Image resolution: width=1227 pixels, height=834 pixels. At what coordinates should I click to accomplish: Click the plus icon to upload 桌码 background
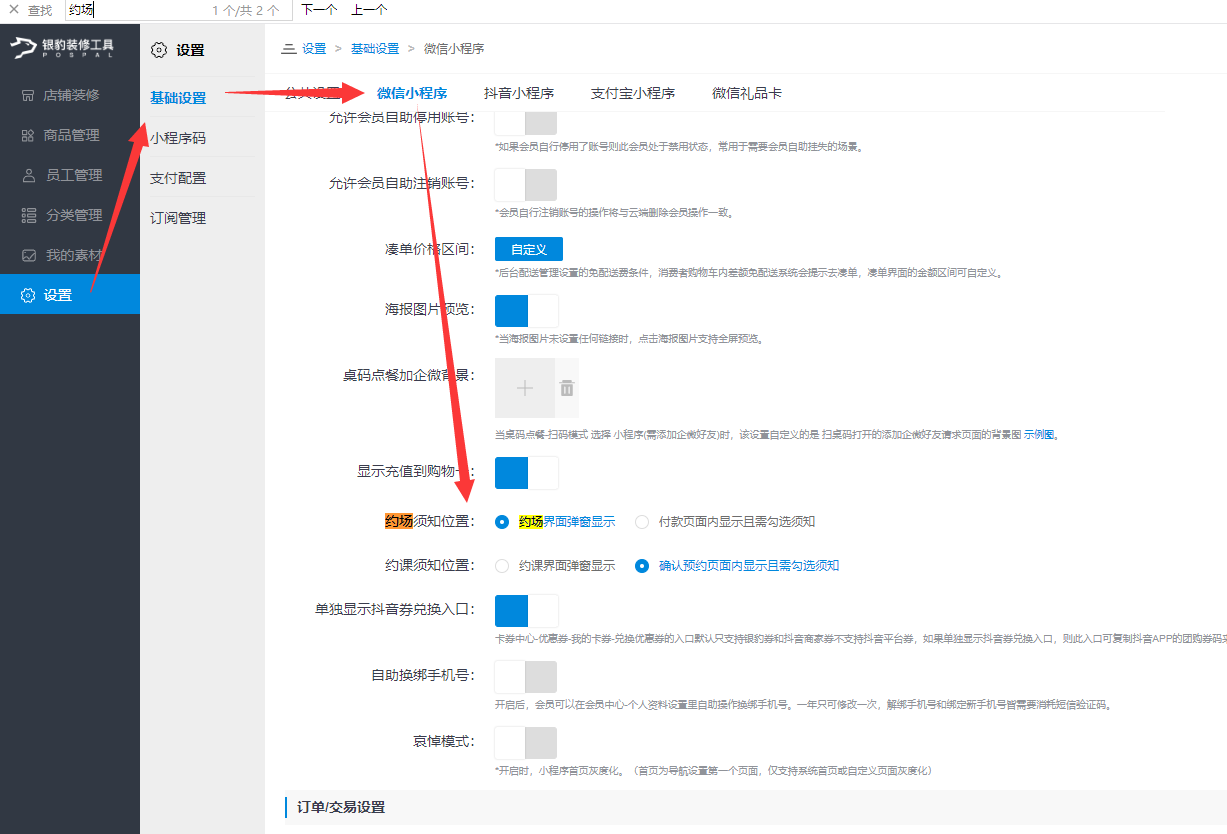[523, 388]
